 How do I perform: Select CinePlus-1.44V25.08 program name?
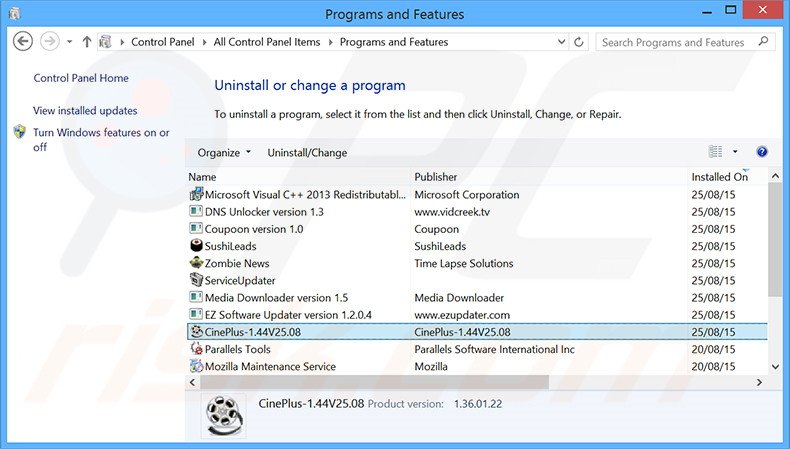click(x=252, y=332)
